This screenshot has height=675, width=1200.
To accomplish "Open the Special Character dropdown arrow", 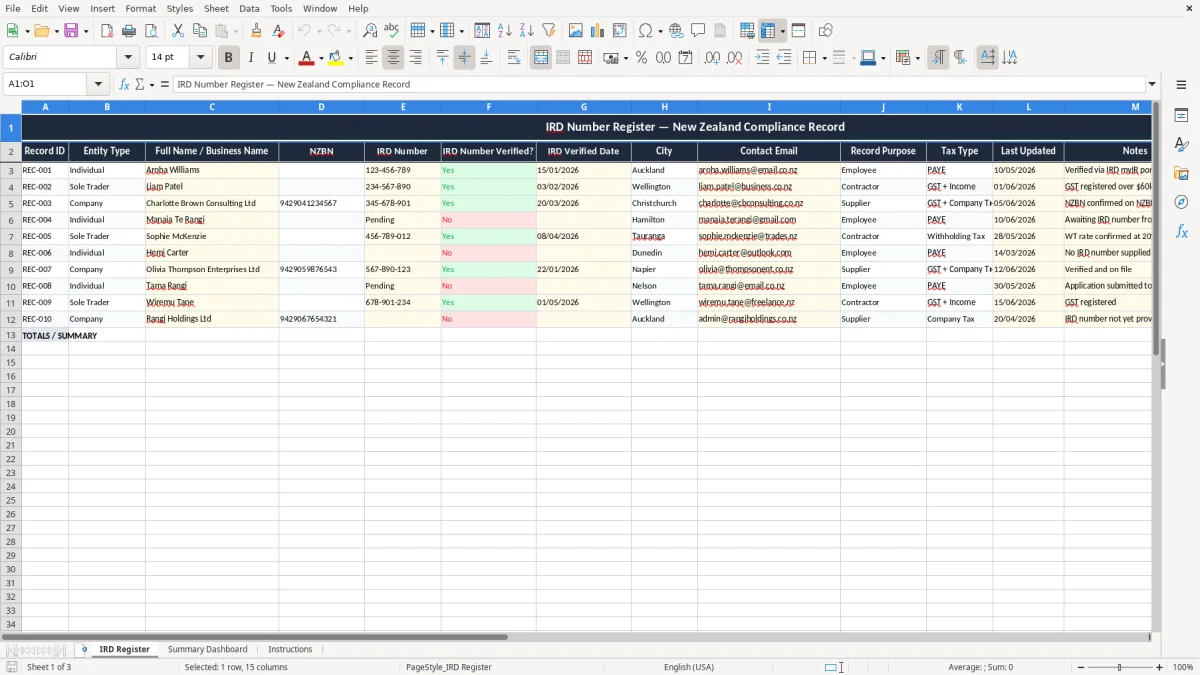I will (659, 31).
